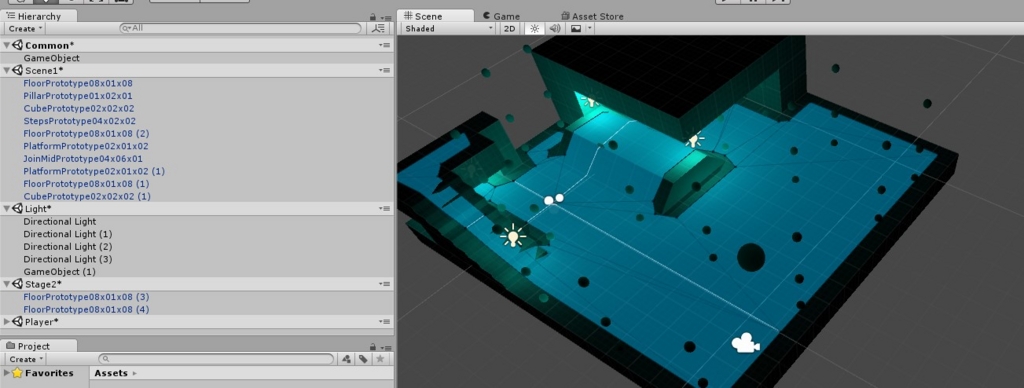
Task: Open the Scene1 scene options menu icon
Action: [385, 71]
